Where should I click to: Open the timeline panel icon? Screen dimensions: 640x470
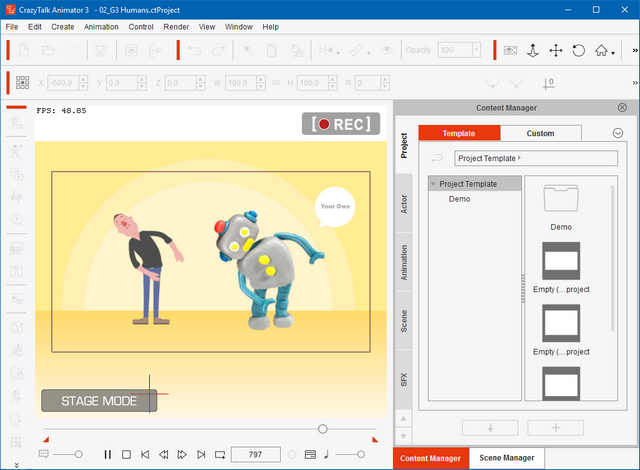(x=310, y=455)
